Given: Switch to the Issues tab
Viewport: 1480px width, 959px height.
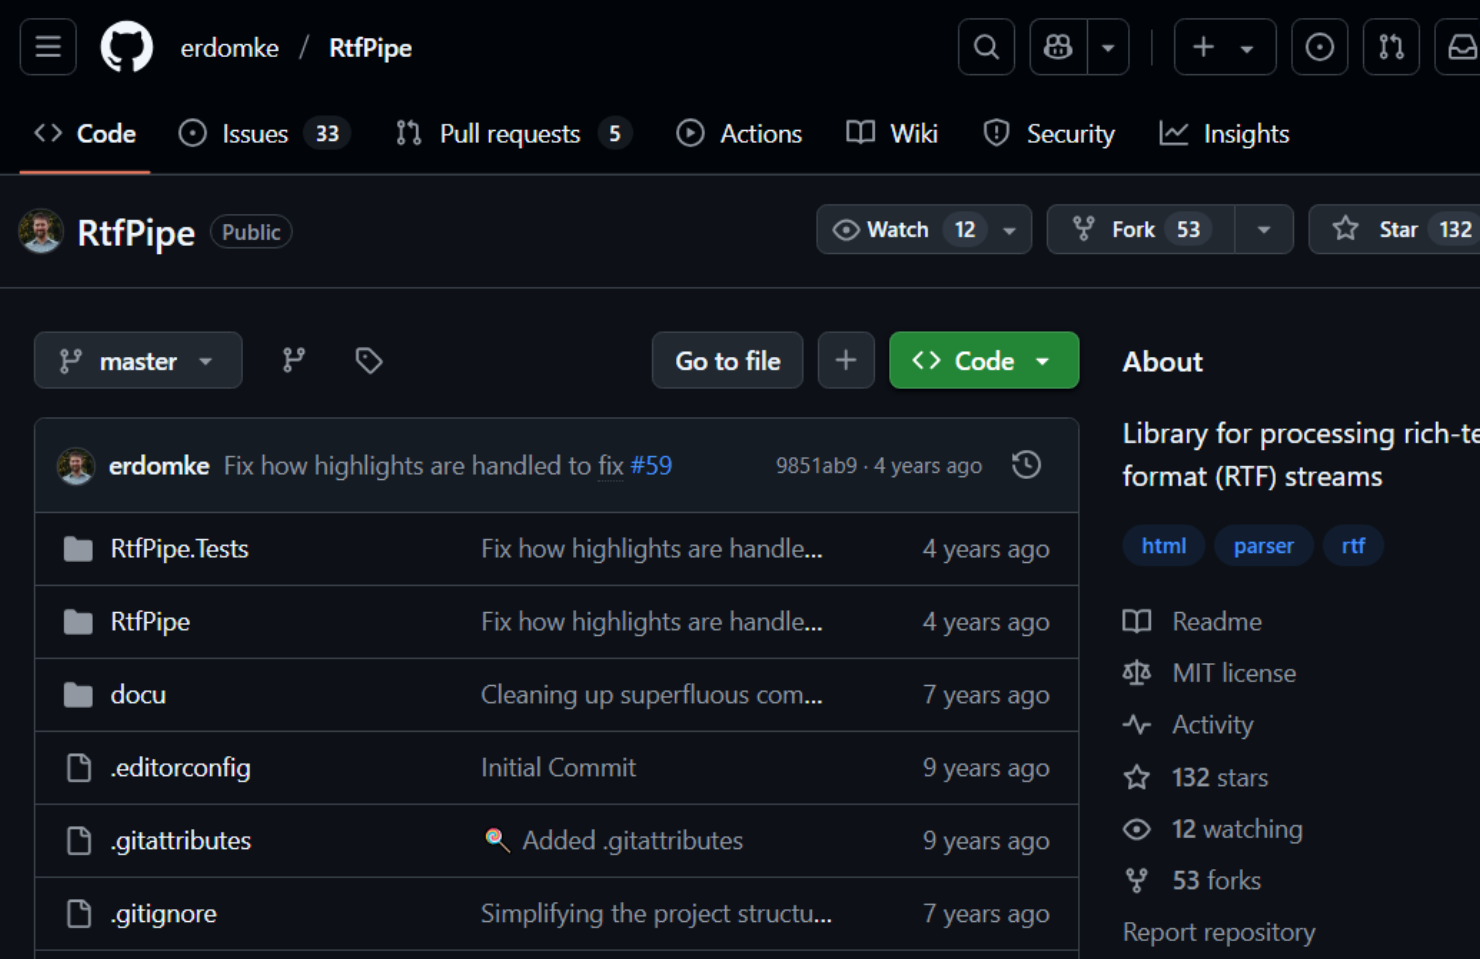Looking at the screenshot, I should pyautogui.click(x=264, y=133).
